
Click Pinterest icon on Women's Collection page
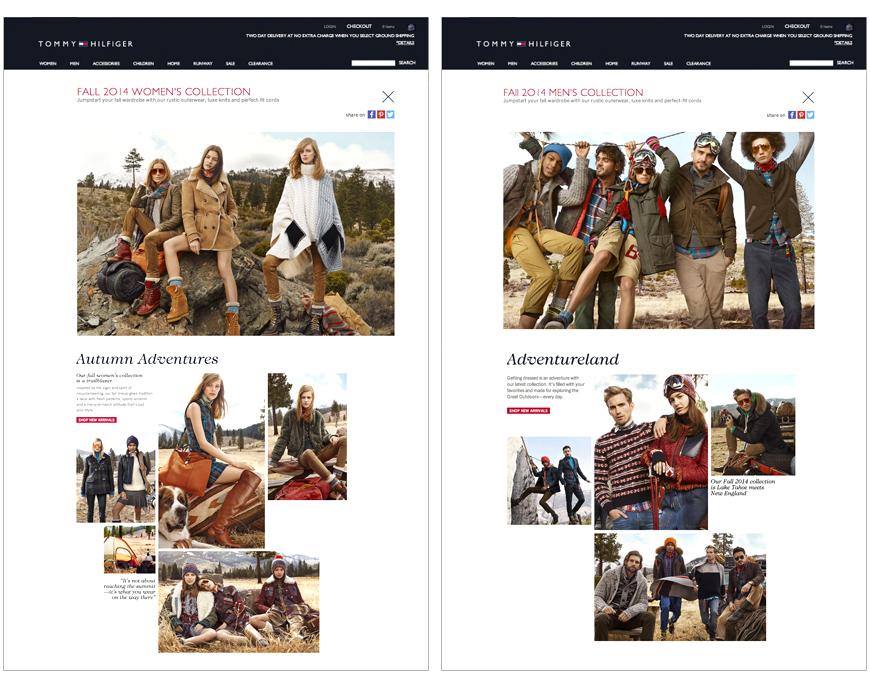point(381,115)
